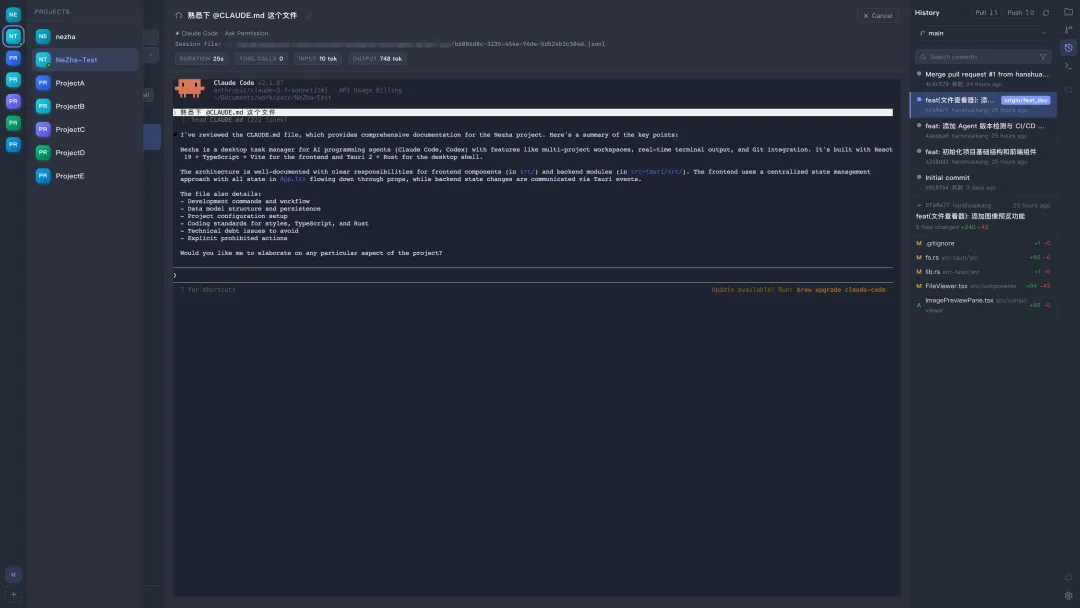1080x608 pixels.
Task: Click the Claude Code crab mascot logo
Action: pyautogui.click(x=189, y=88)
